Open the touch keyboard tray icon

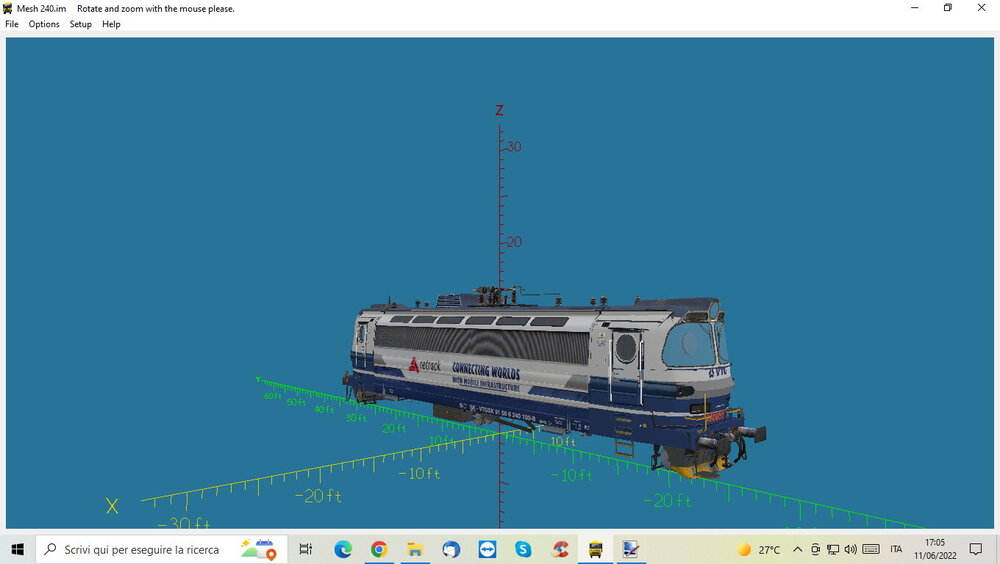(871, 549)
